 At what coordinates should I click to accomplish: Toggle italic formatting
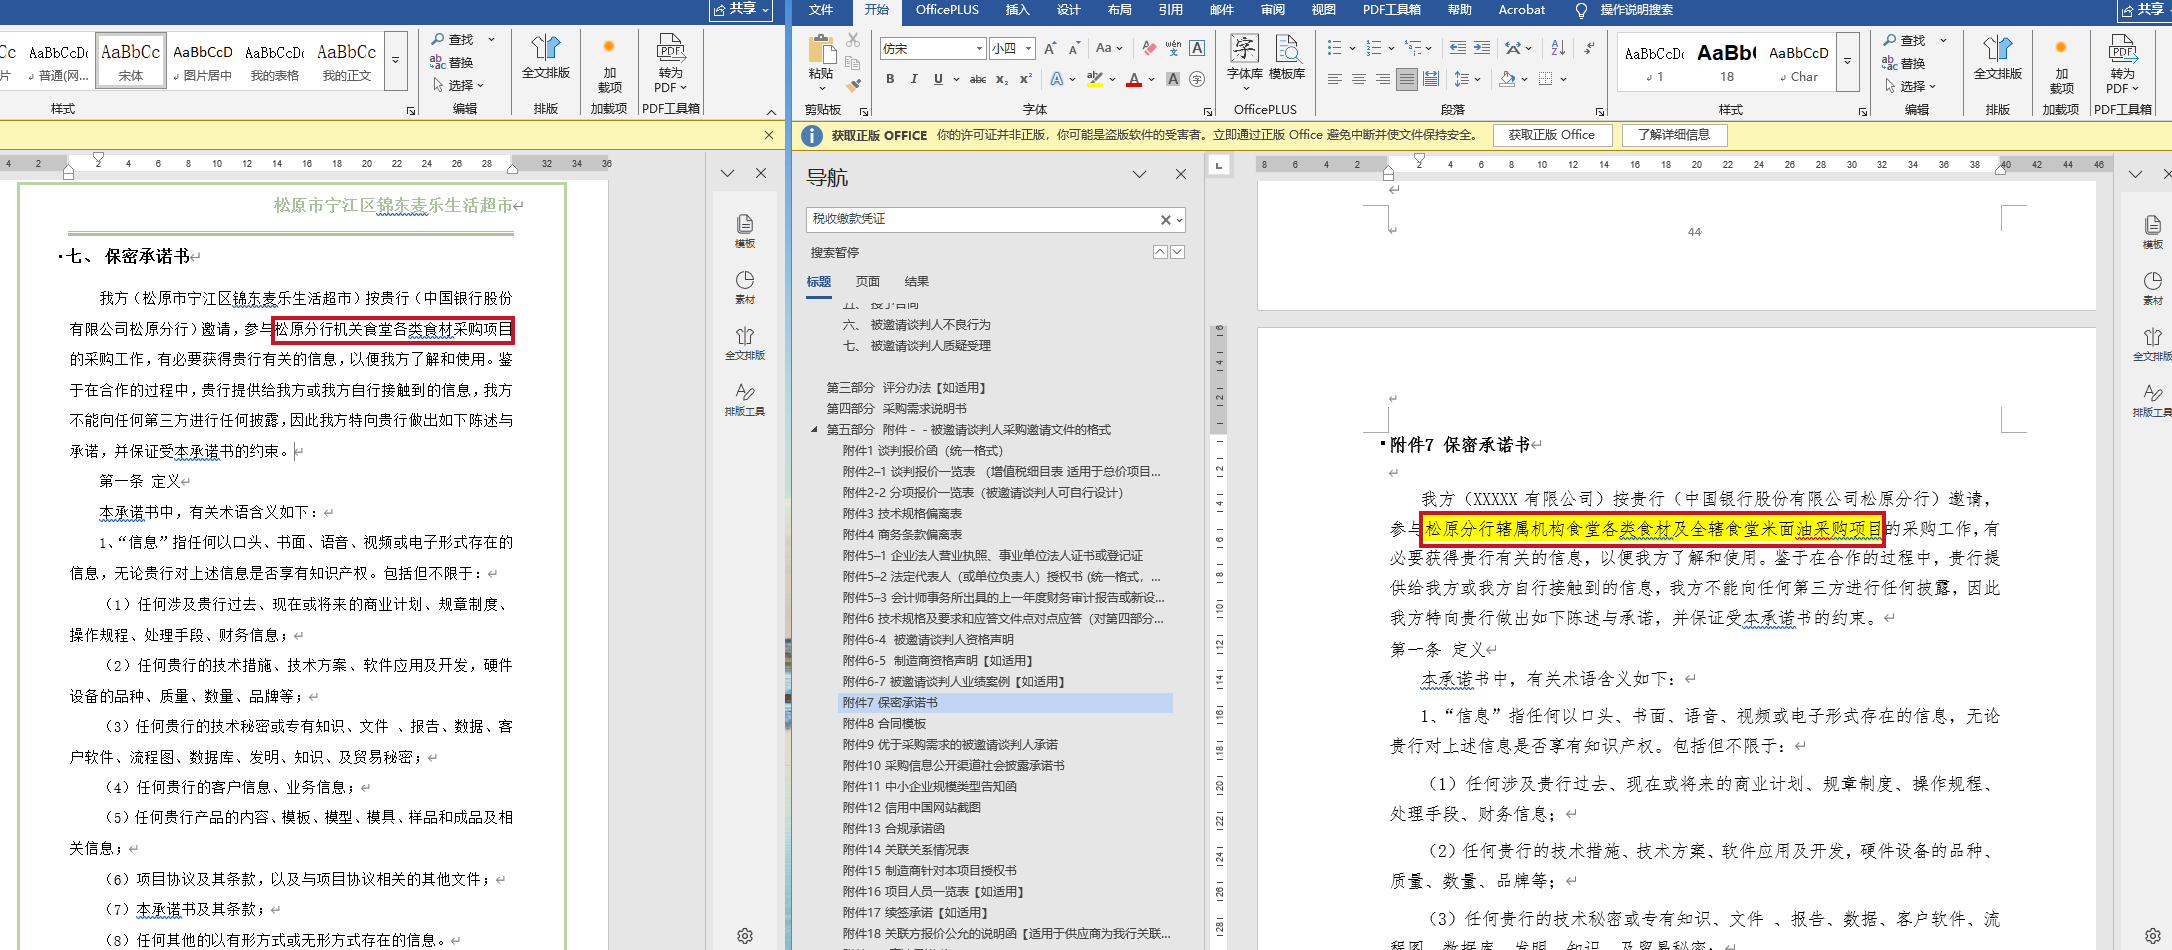914,79
